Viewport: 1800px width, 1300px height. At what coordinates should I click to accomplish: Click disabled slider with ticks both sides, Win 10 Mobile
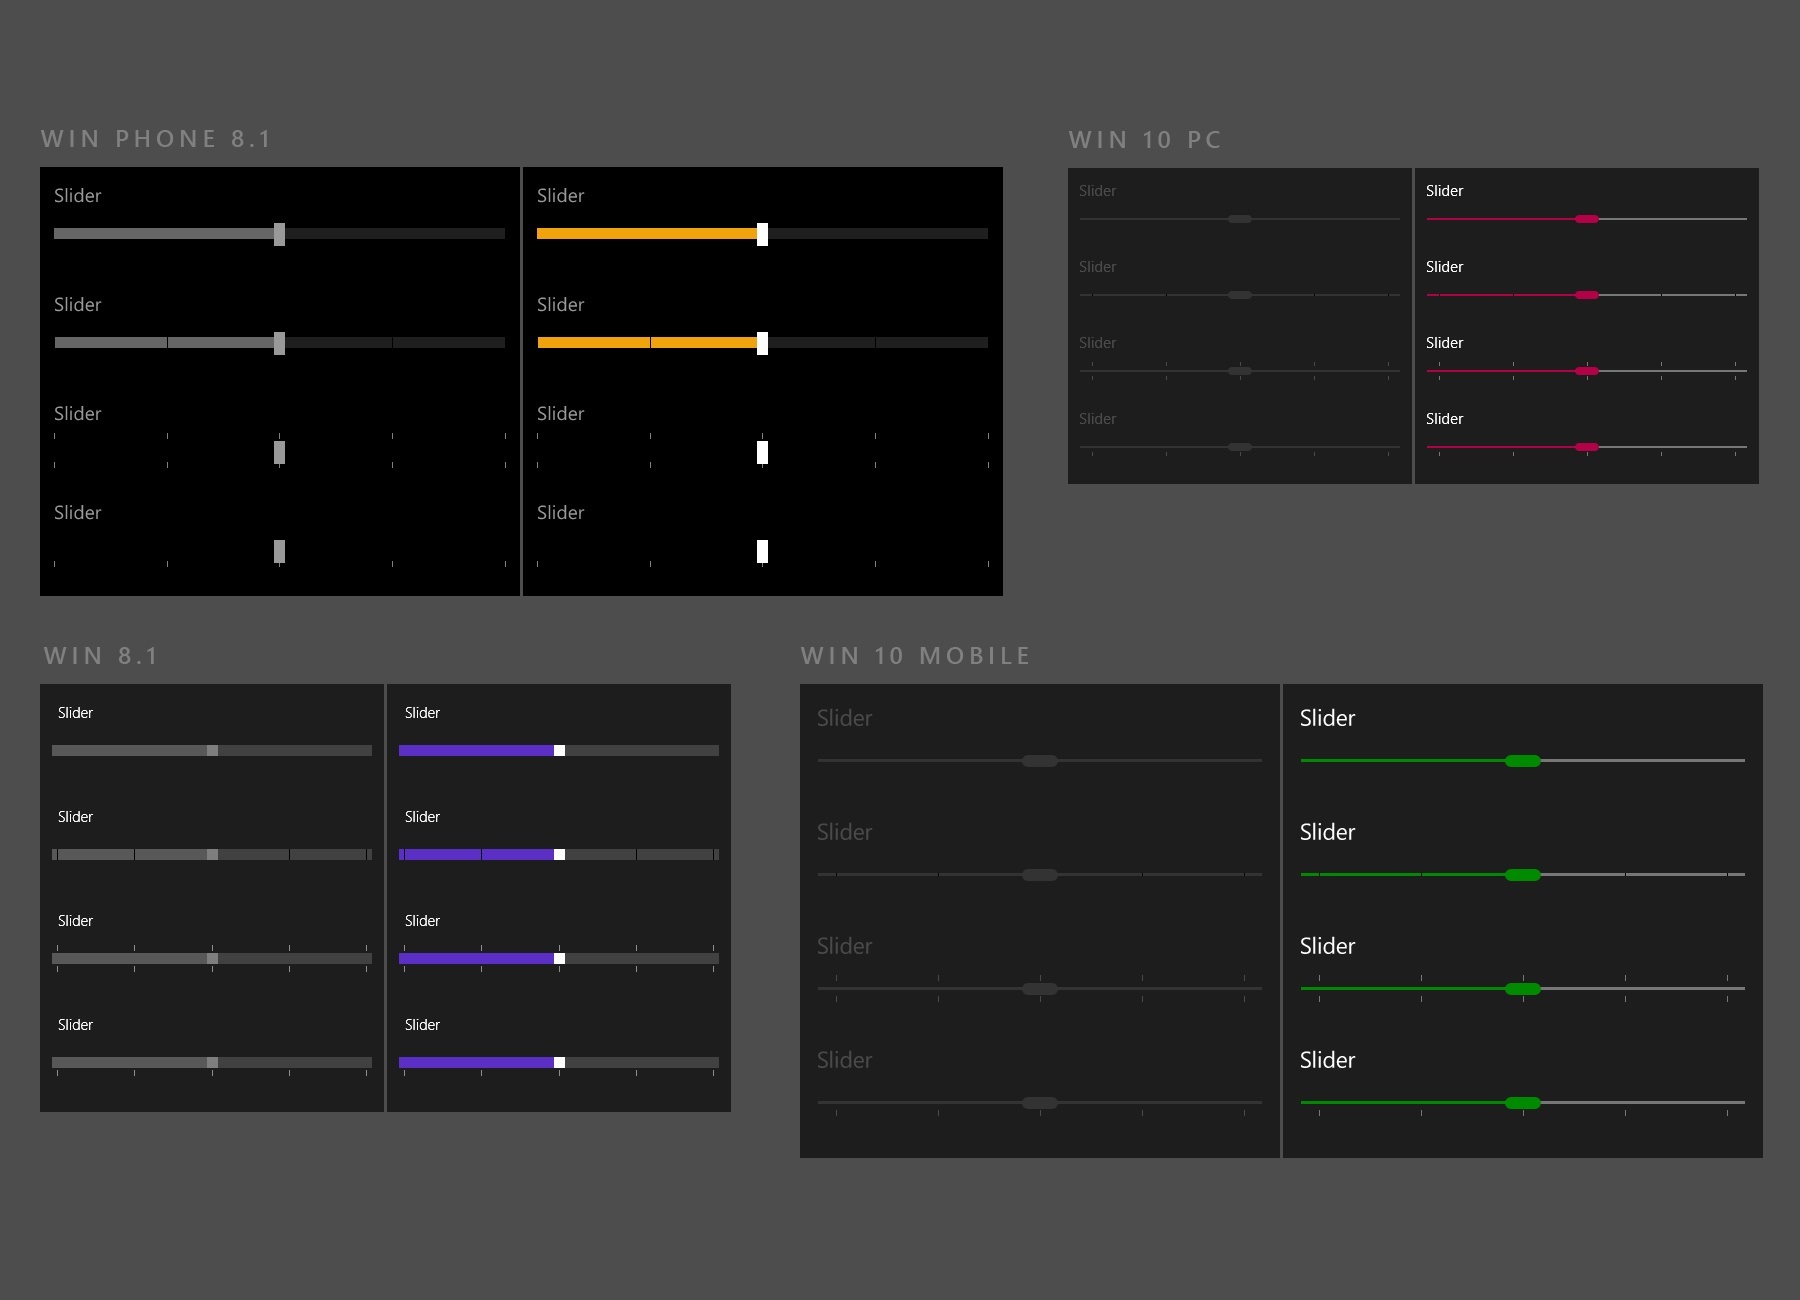point(1040,989)
